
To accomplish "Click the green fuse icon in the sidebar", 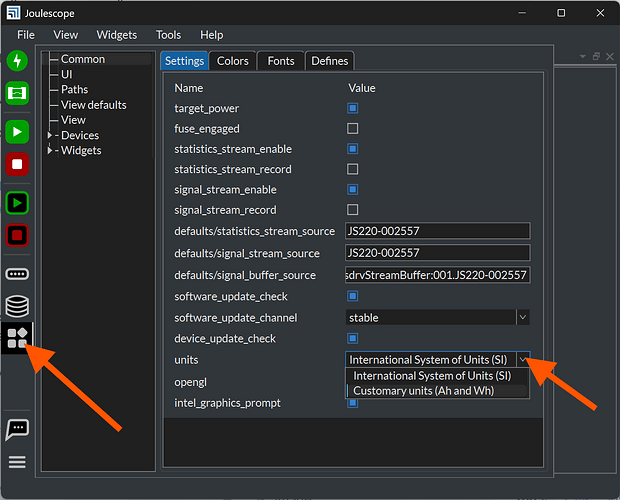I will point(17,93).
